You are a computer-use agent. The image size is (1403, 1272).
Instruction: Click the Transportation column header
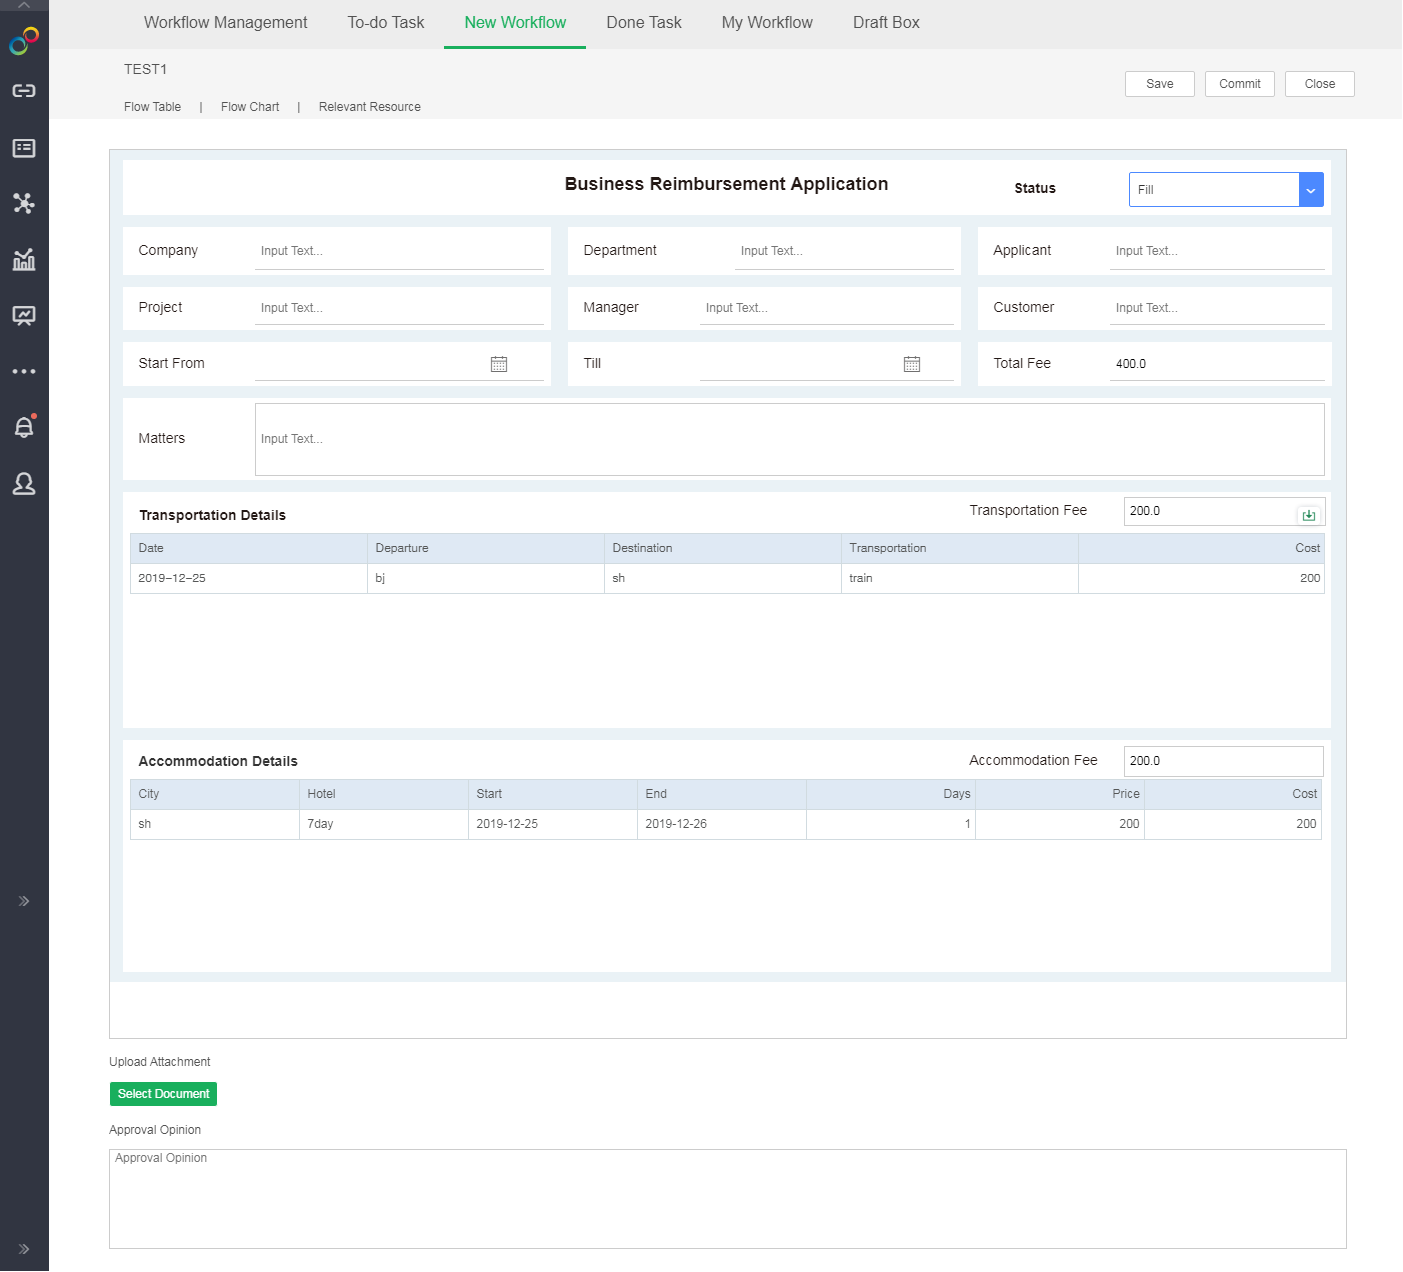(960, 549)
